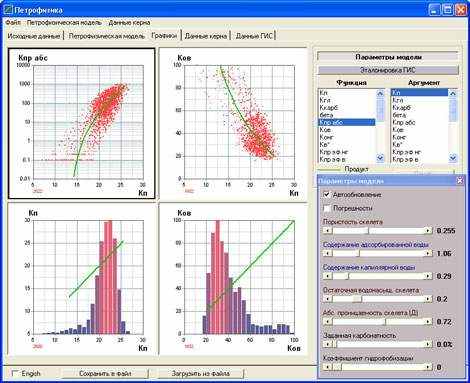Click down arrow of Аргумент list scrollbar
The width and height of the screenshot is (470, 383).
click(x=453, y=158)
